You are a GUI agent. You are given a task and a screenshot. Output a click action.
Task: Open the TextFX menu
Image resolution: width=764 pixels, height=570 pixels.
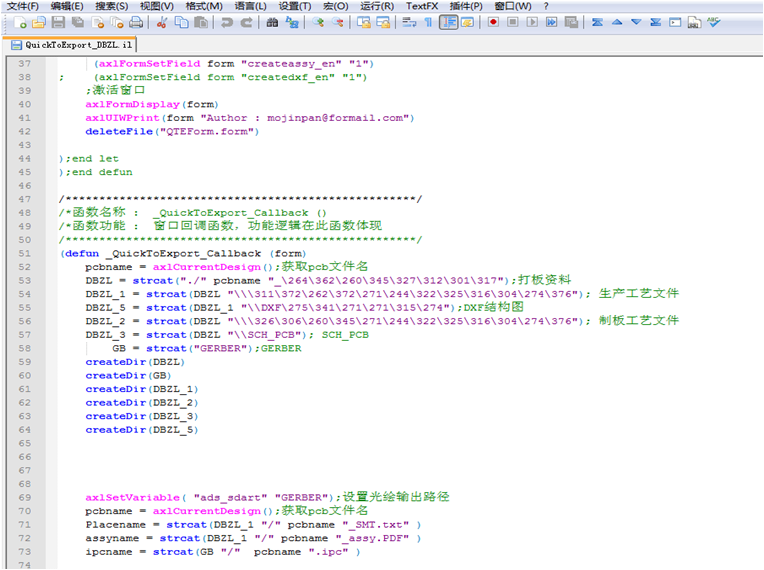[422, 6]
